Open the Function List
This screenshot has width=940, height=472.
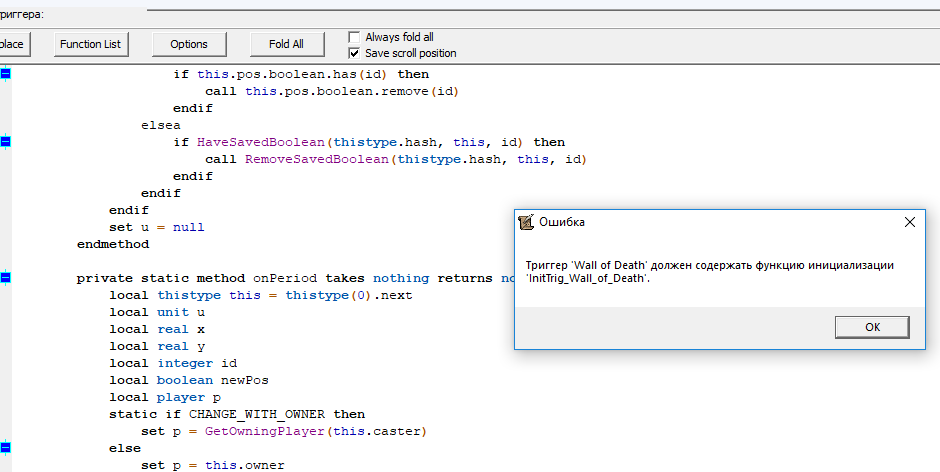(x=90, y=44)
